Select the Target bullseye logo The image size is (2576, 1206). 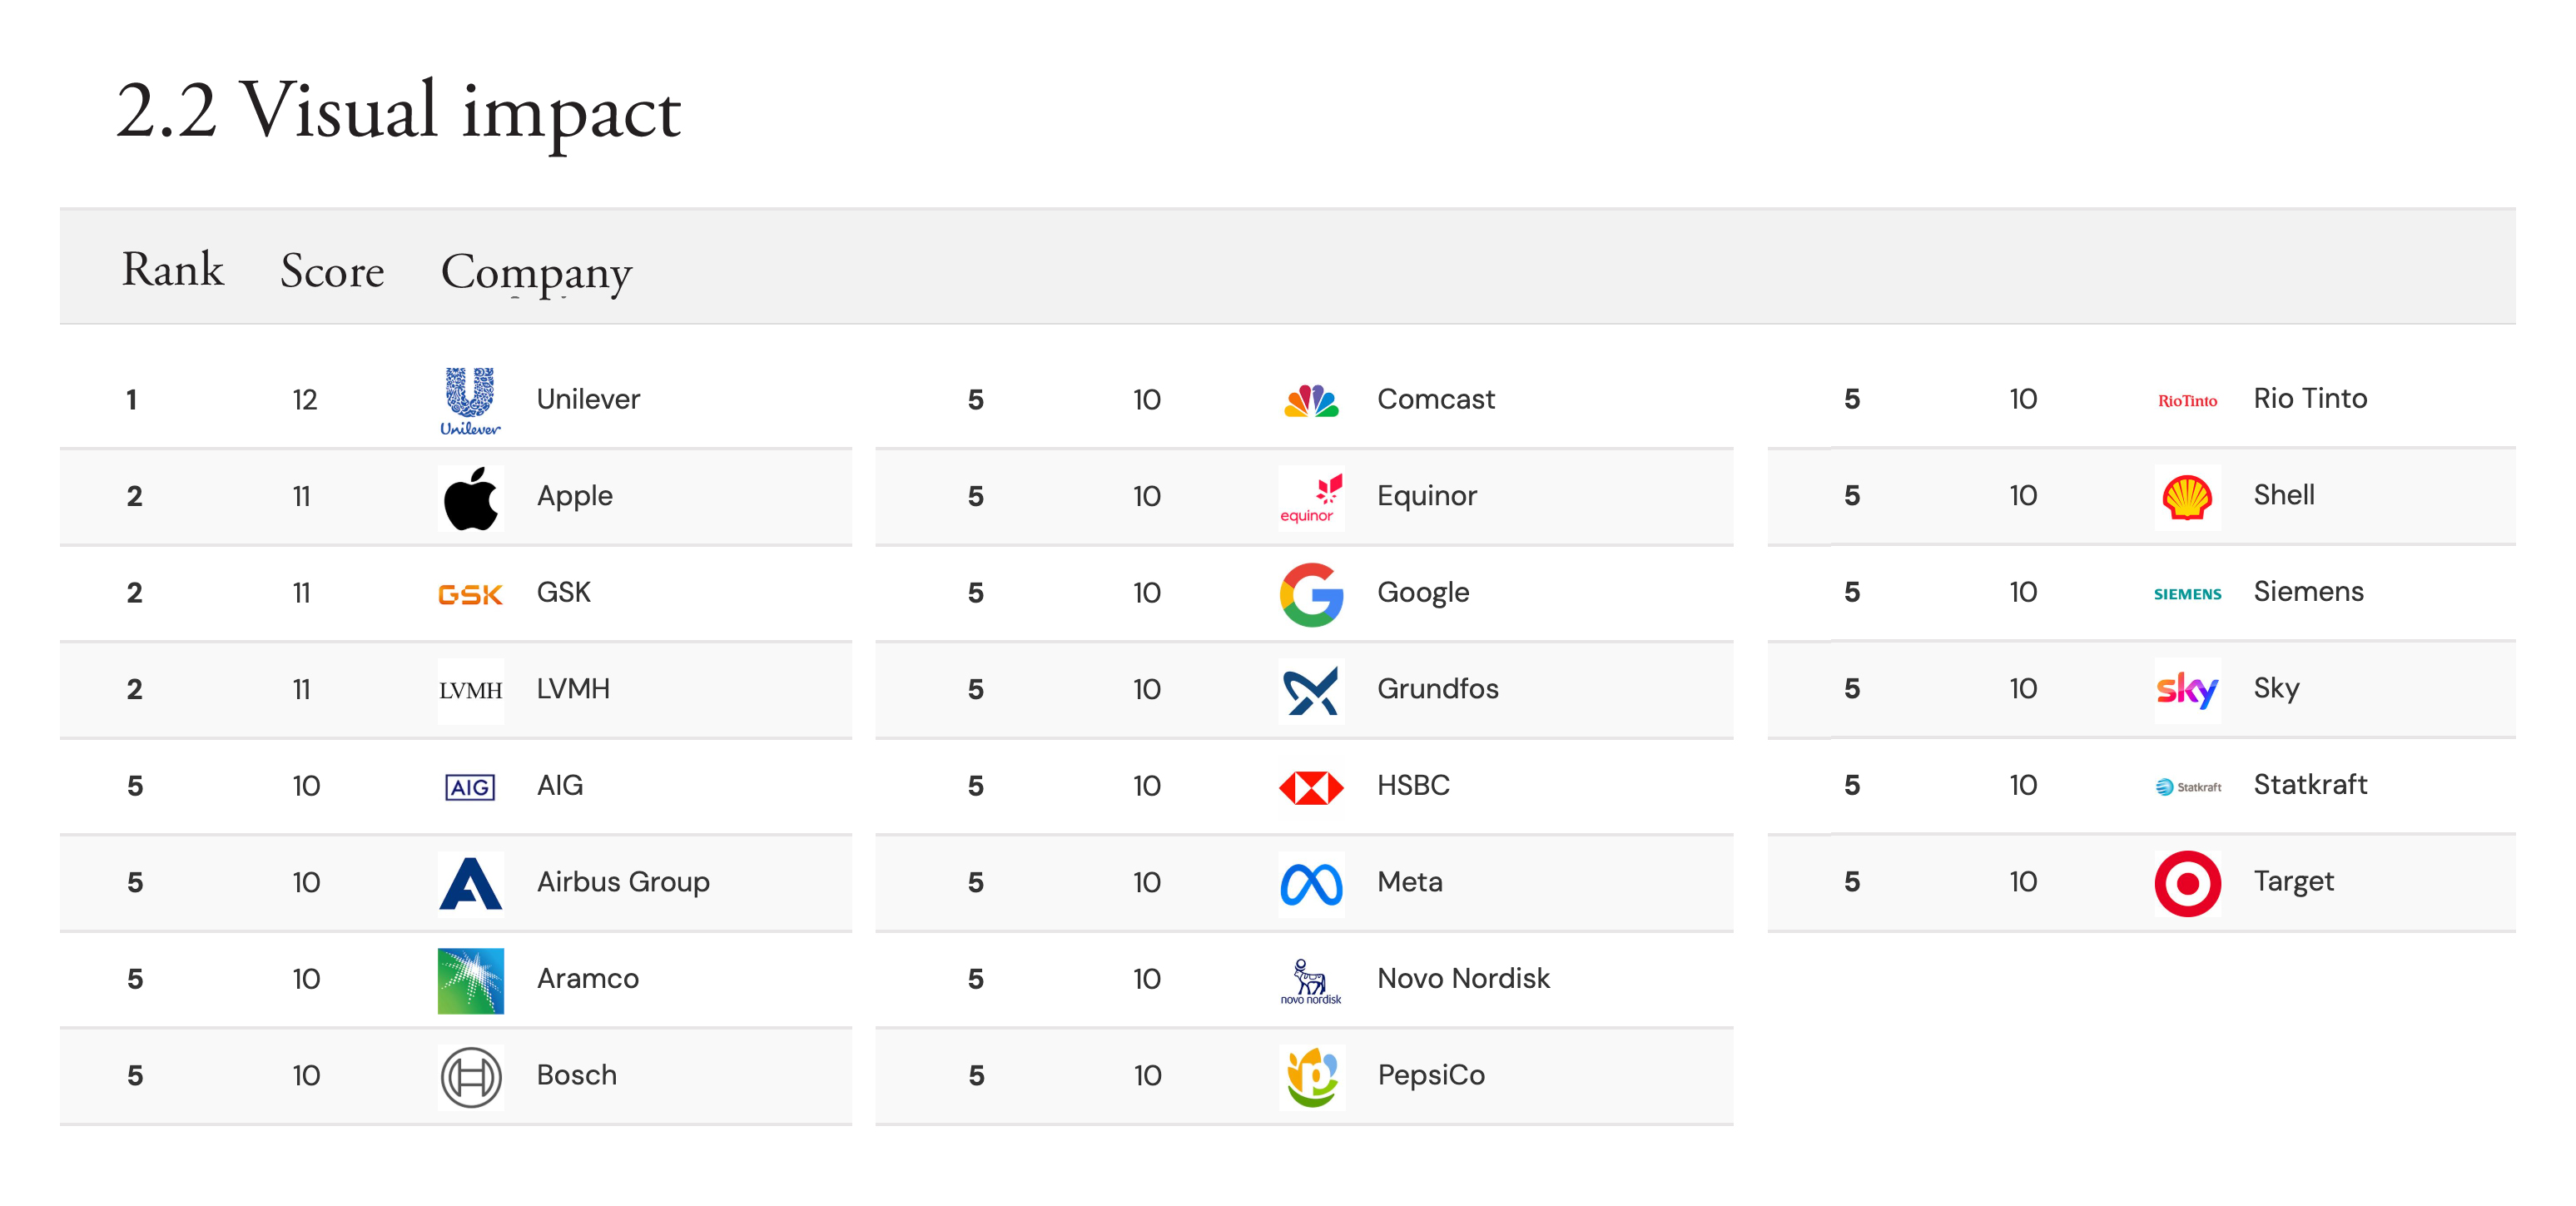(2187, 883)
